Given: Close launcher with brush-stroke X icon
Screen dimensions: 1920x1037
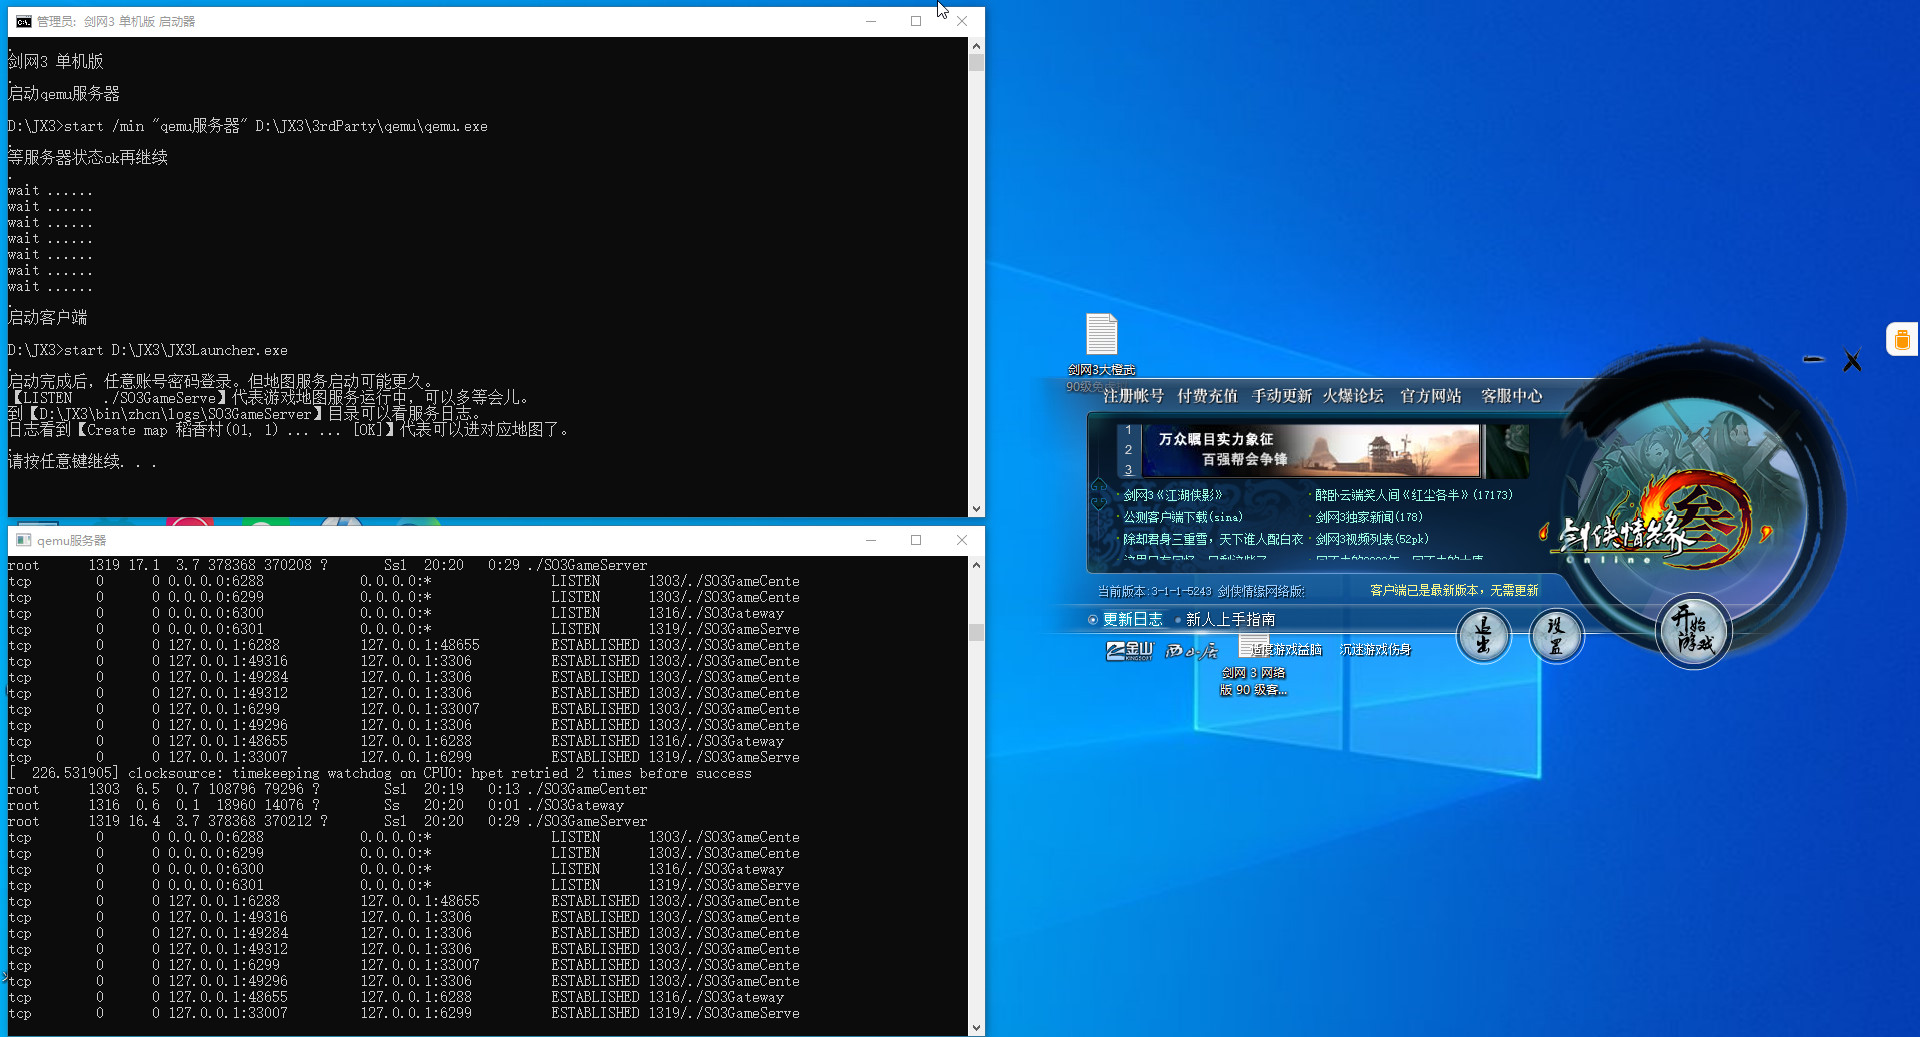Looking at the screenshot, I should 1852,361.
